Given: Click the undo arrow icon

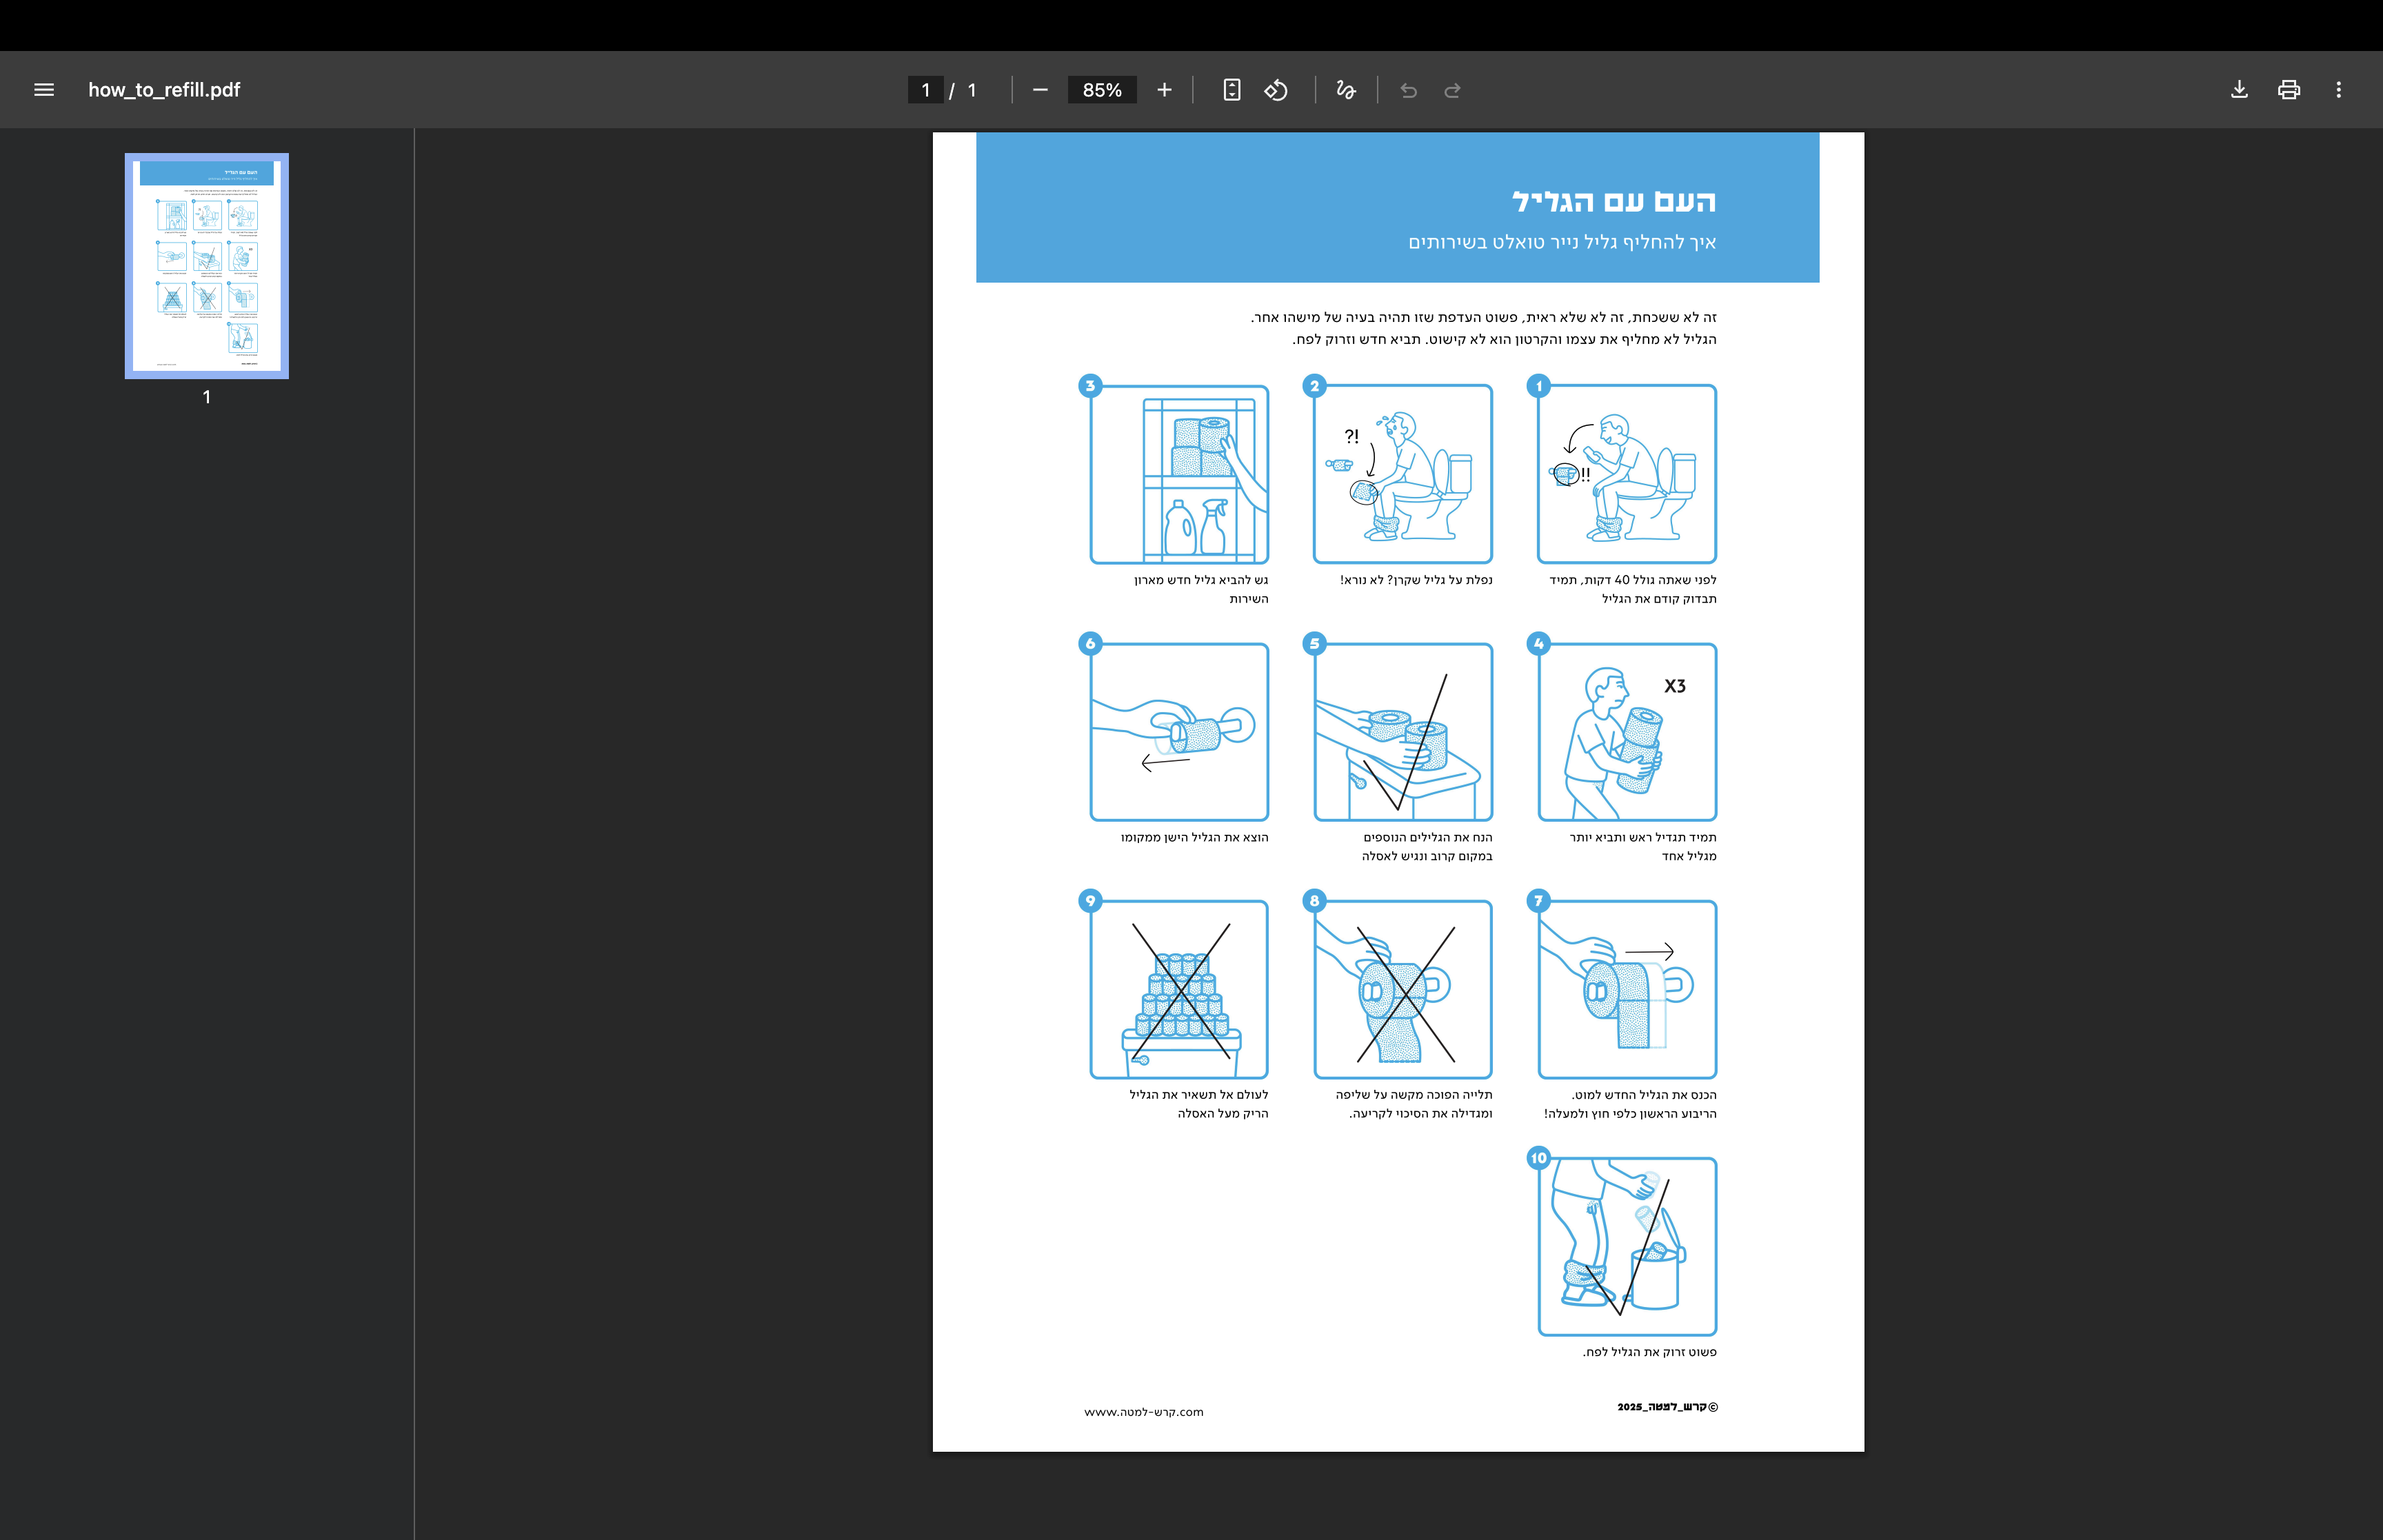Looking at the screenshot, I should point(1409,91).
